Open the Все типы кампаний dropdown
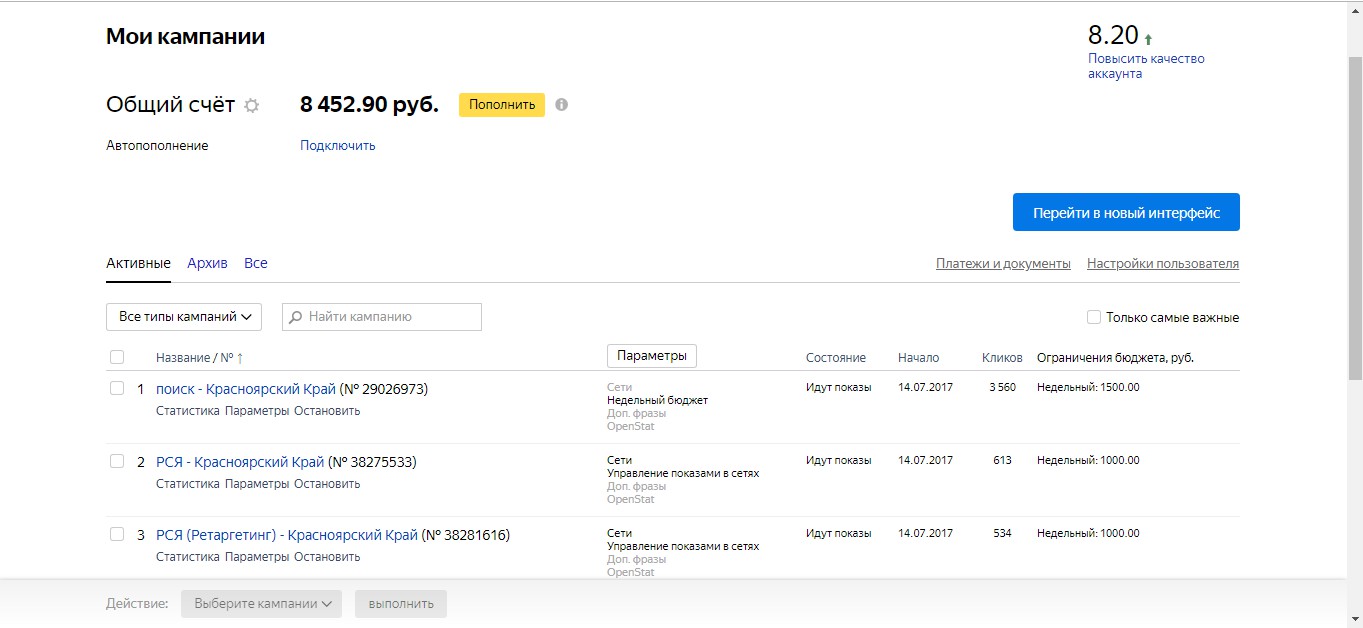Screen dimensions: 1363x628 pos(184,317)
